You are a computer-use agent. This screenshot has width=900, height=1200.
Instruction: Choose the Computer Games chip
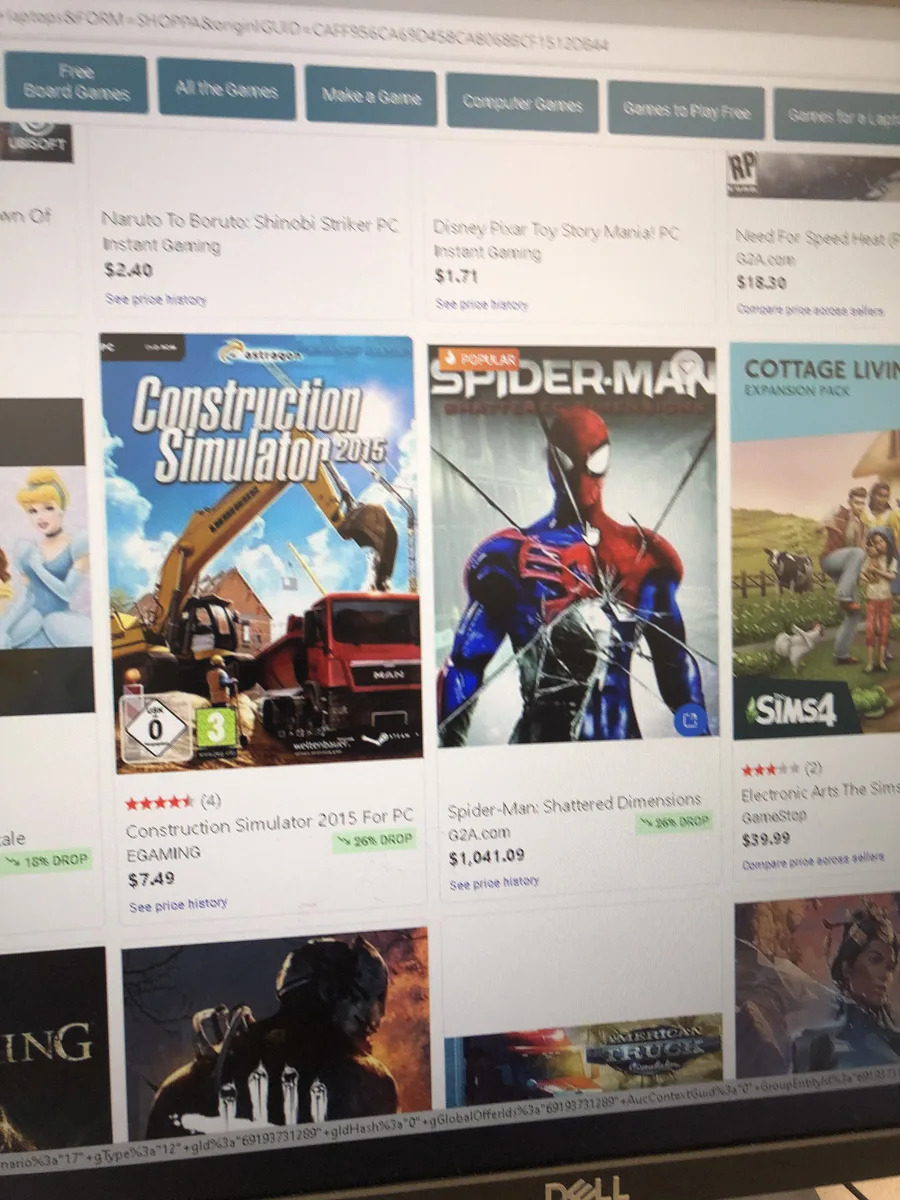coord(523,103)
